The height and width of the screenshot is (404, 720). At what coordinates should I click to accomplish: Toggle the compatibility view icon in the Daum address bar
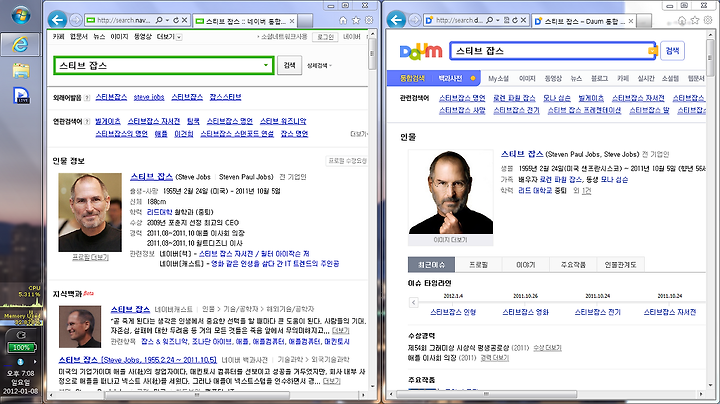coord(506,20)
